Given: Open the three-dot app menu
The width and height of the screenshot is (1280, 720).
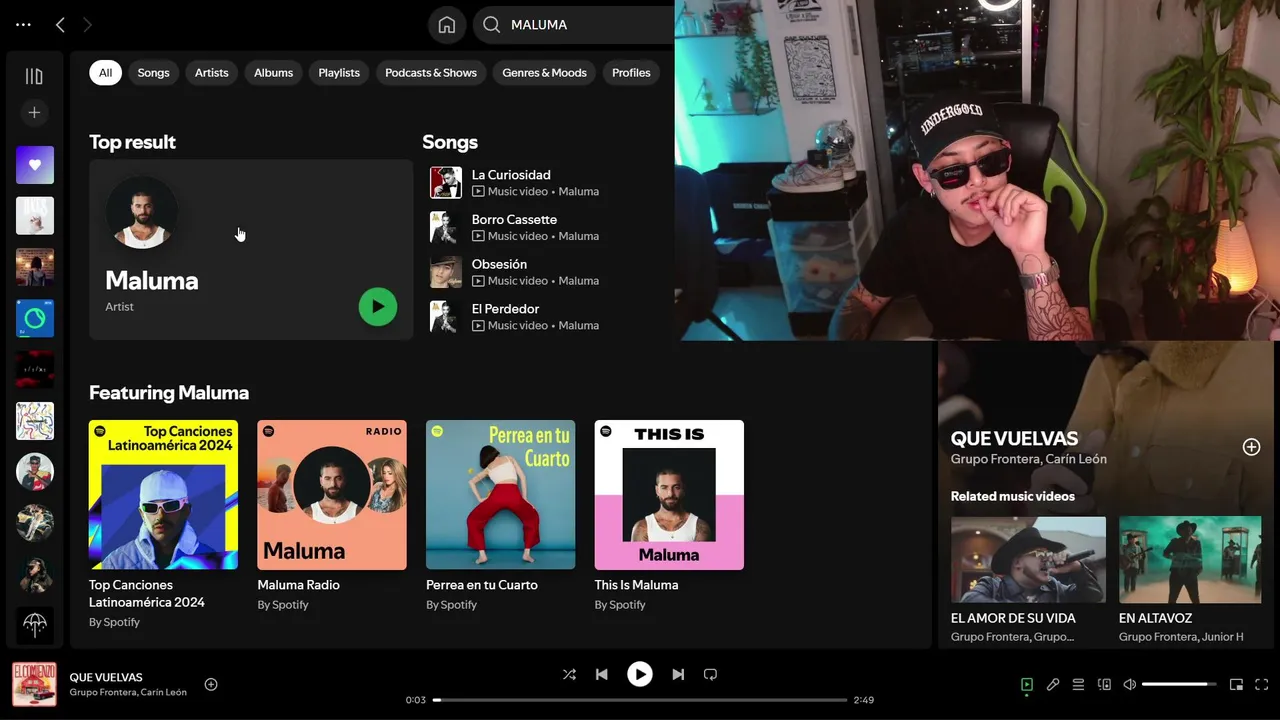Looking at the screenshot, I should coord(24,25).
